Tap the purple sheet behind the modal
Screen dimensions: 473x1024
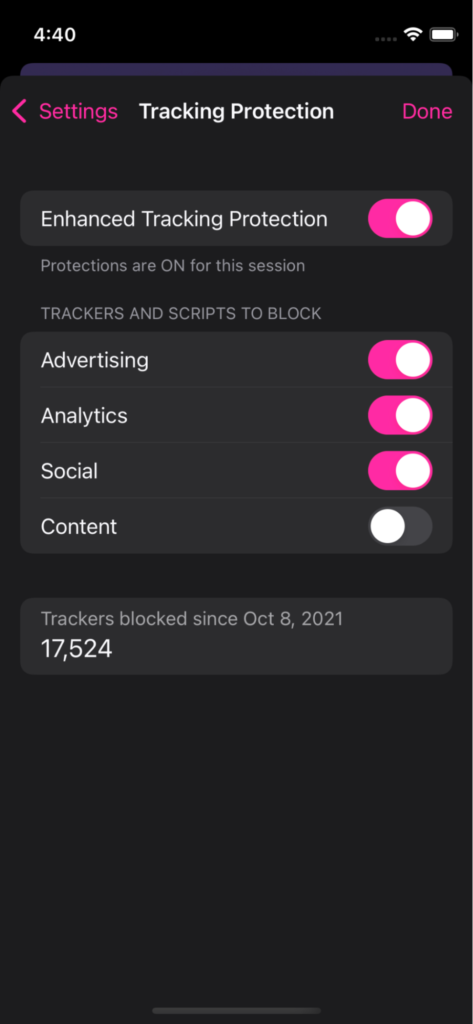(x=236, y=69)
